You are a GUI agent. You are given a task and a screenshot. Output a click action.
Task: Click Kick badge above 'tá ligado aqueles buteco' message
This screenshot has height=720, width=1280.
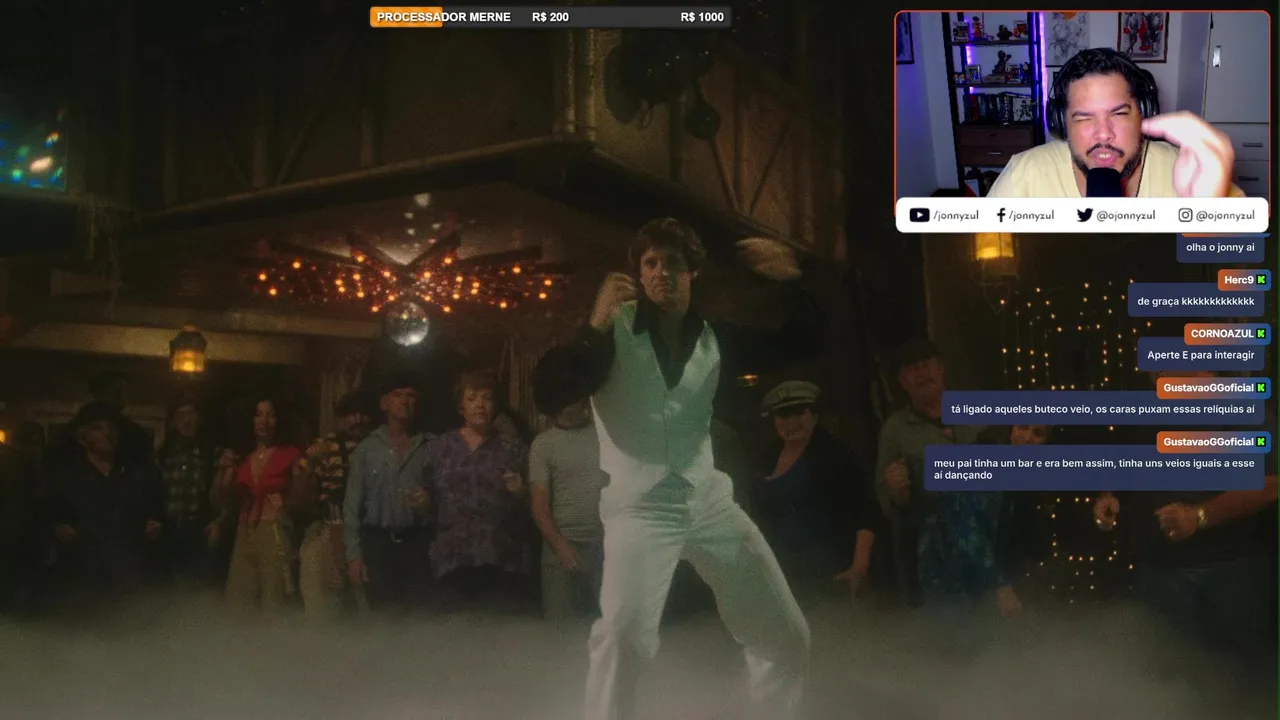click(x=1261, y=388)
